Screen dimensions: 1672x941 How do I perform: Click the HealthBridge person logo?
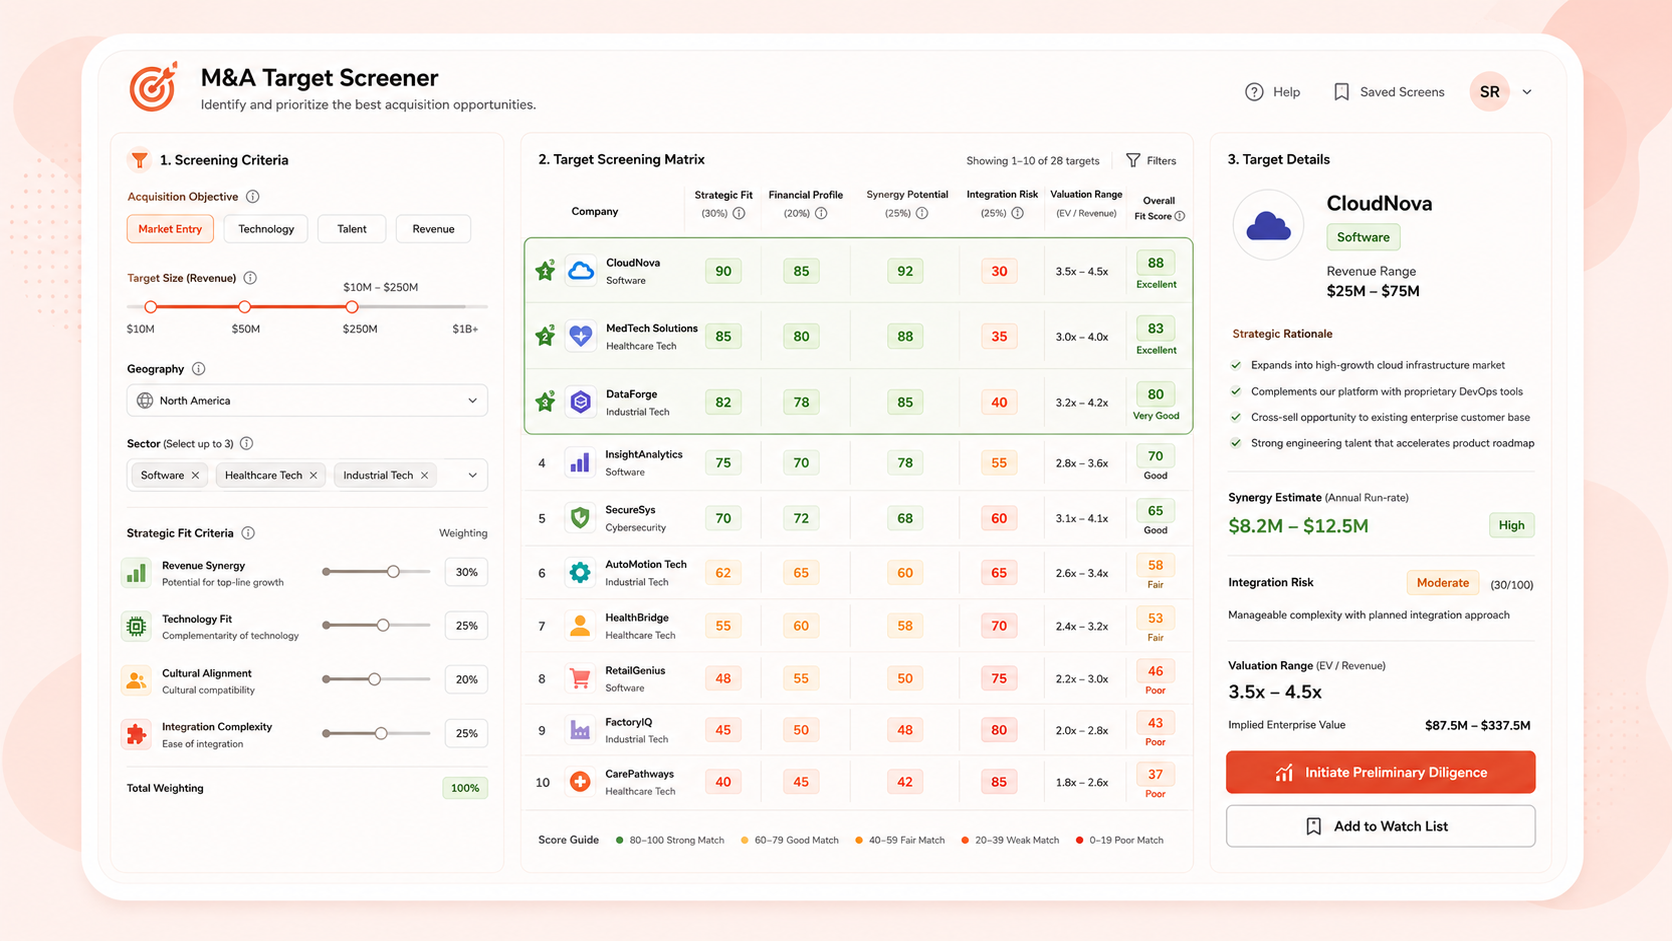[x=580, y=626]
